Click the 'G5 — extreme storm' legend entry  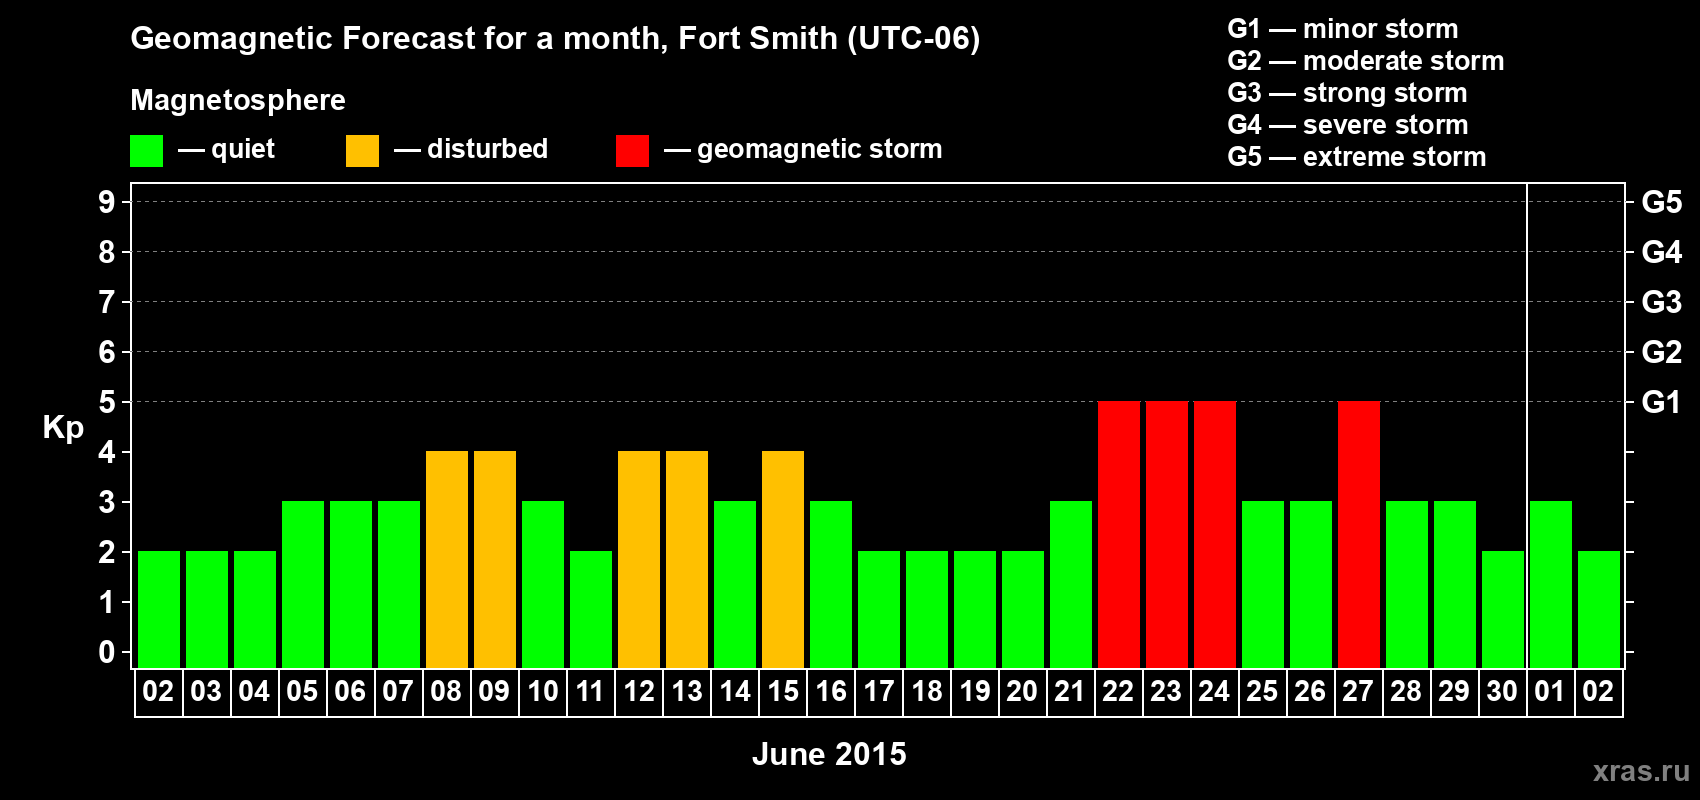click(1357, 157)
